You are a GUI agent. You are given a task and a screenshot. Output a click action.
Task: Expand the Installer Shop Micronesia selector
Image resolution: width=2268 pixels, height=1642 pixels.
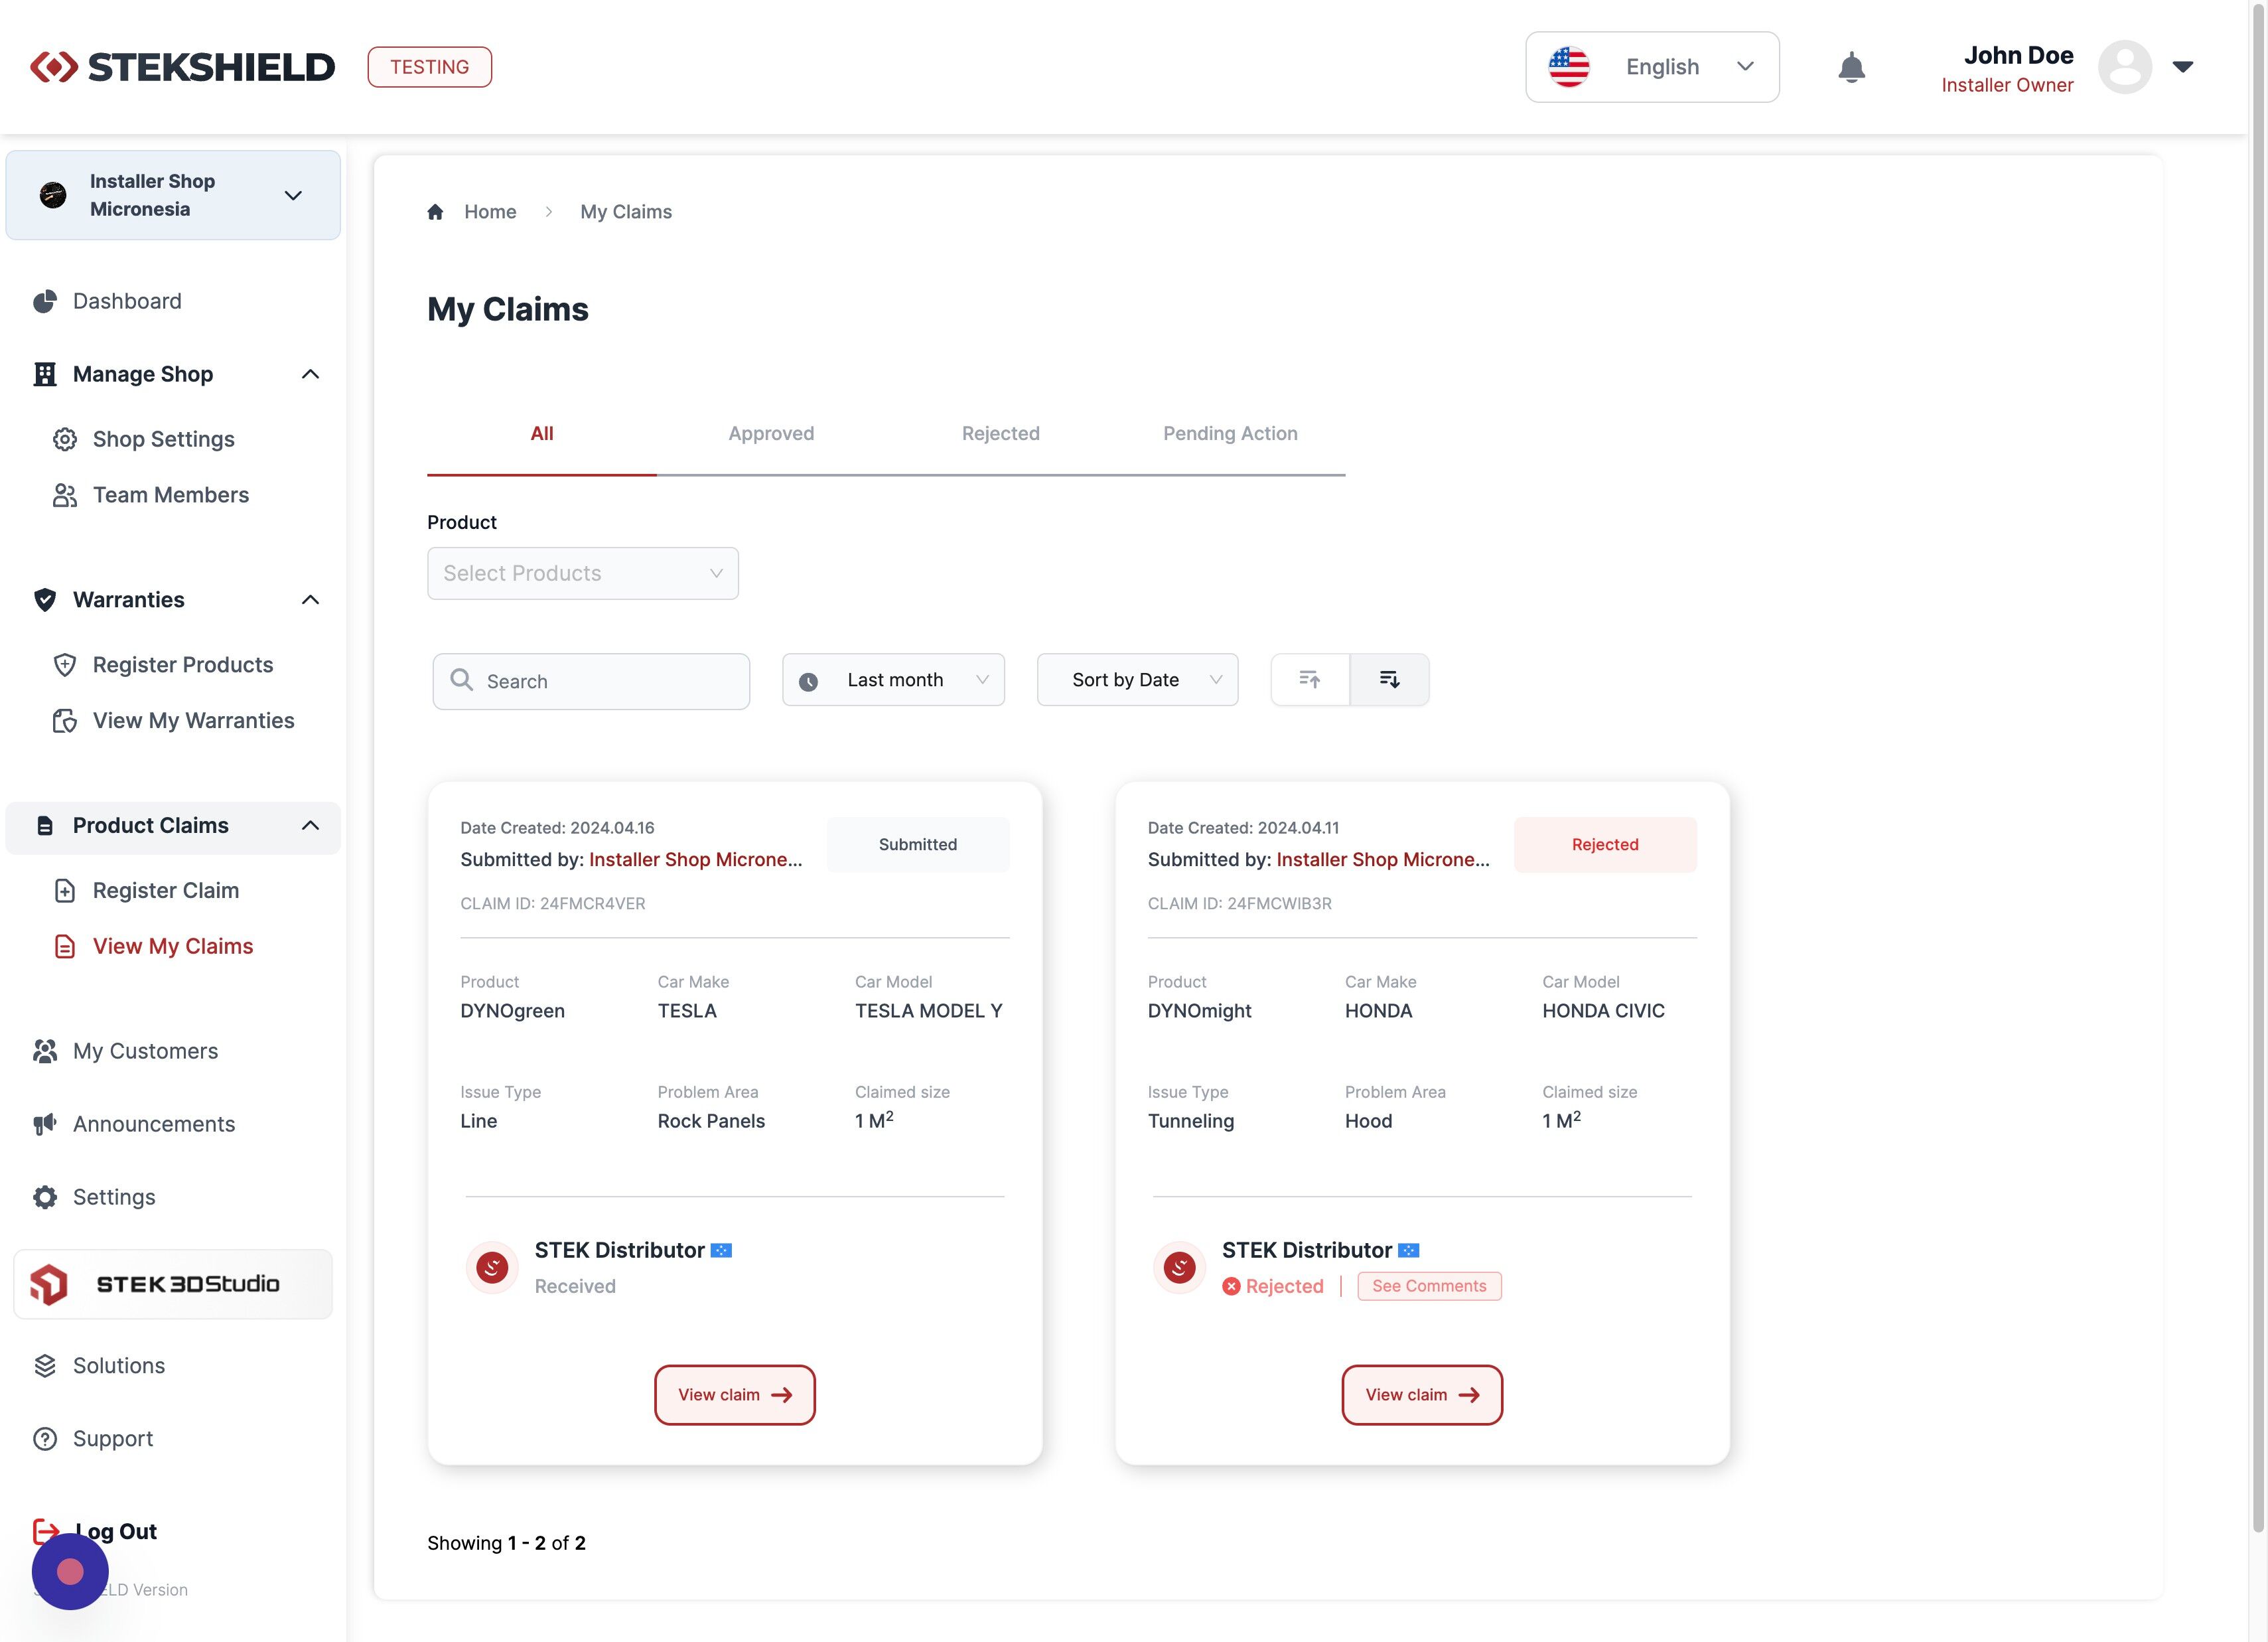(173, 195)
